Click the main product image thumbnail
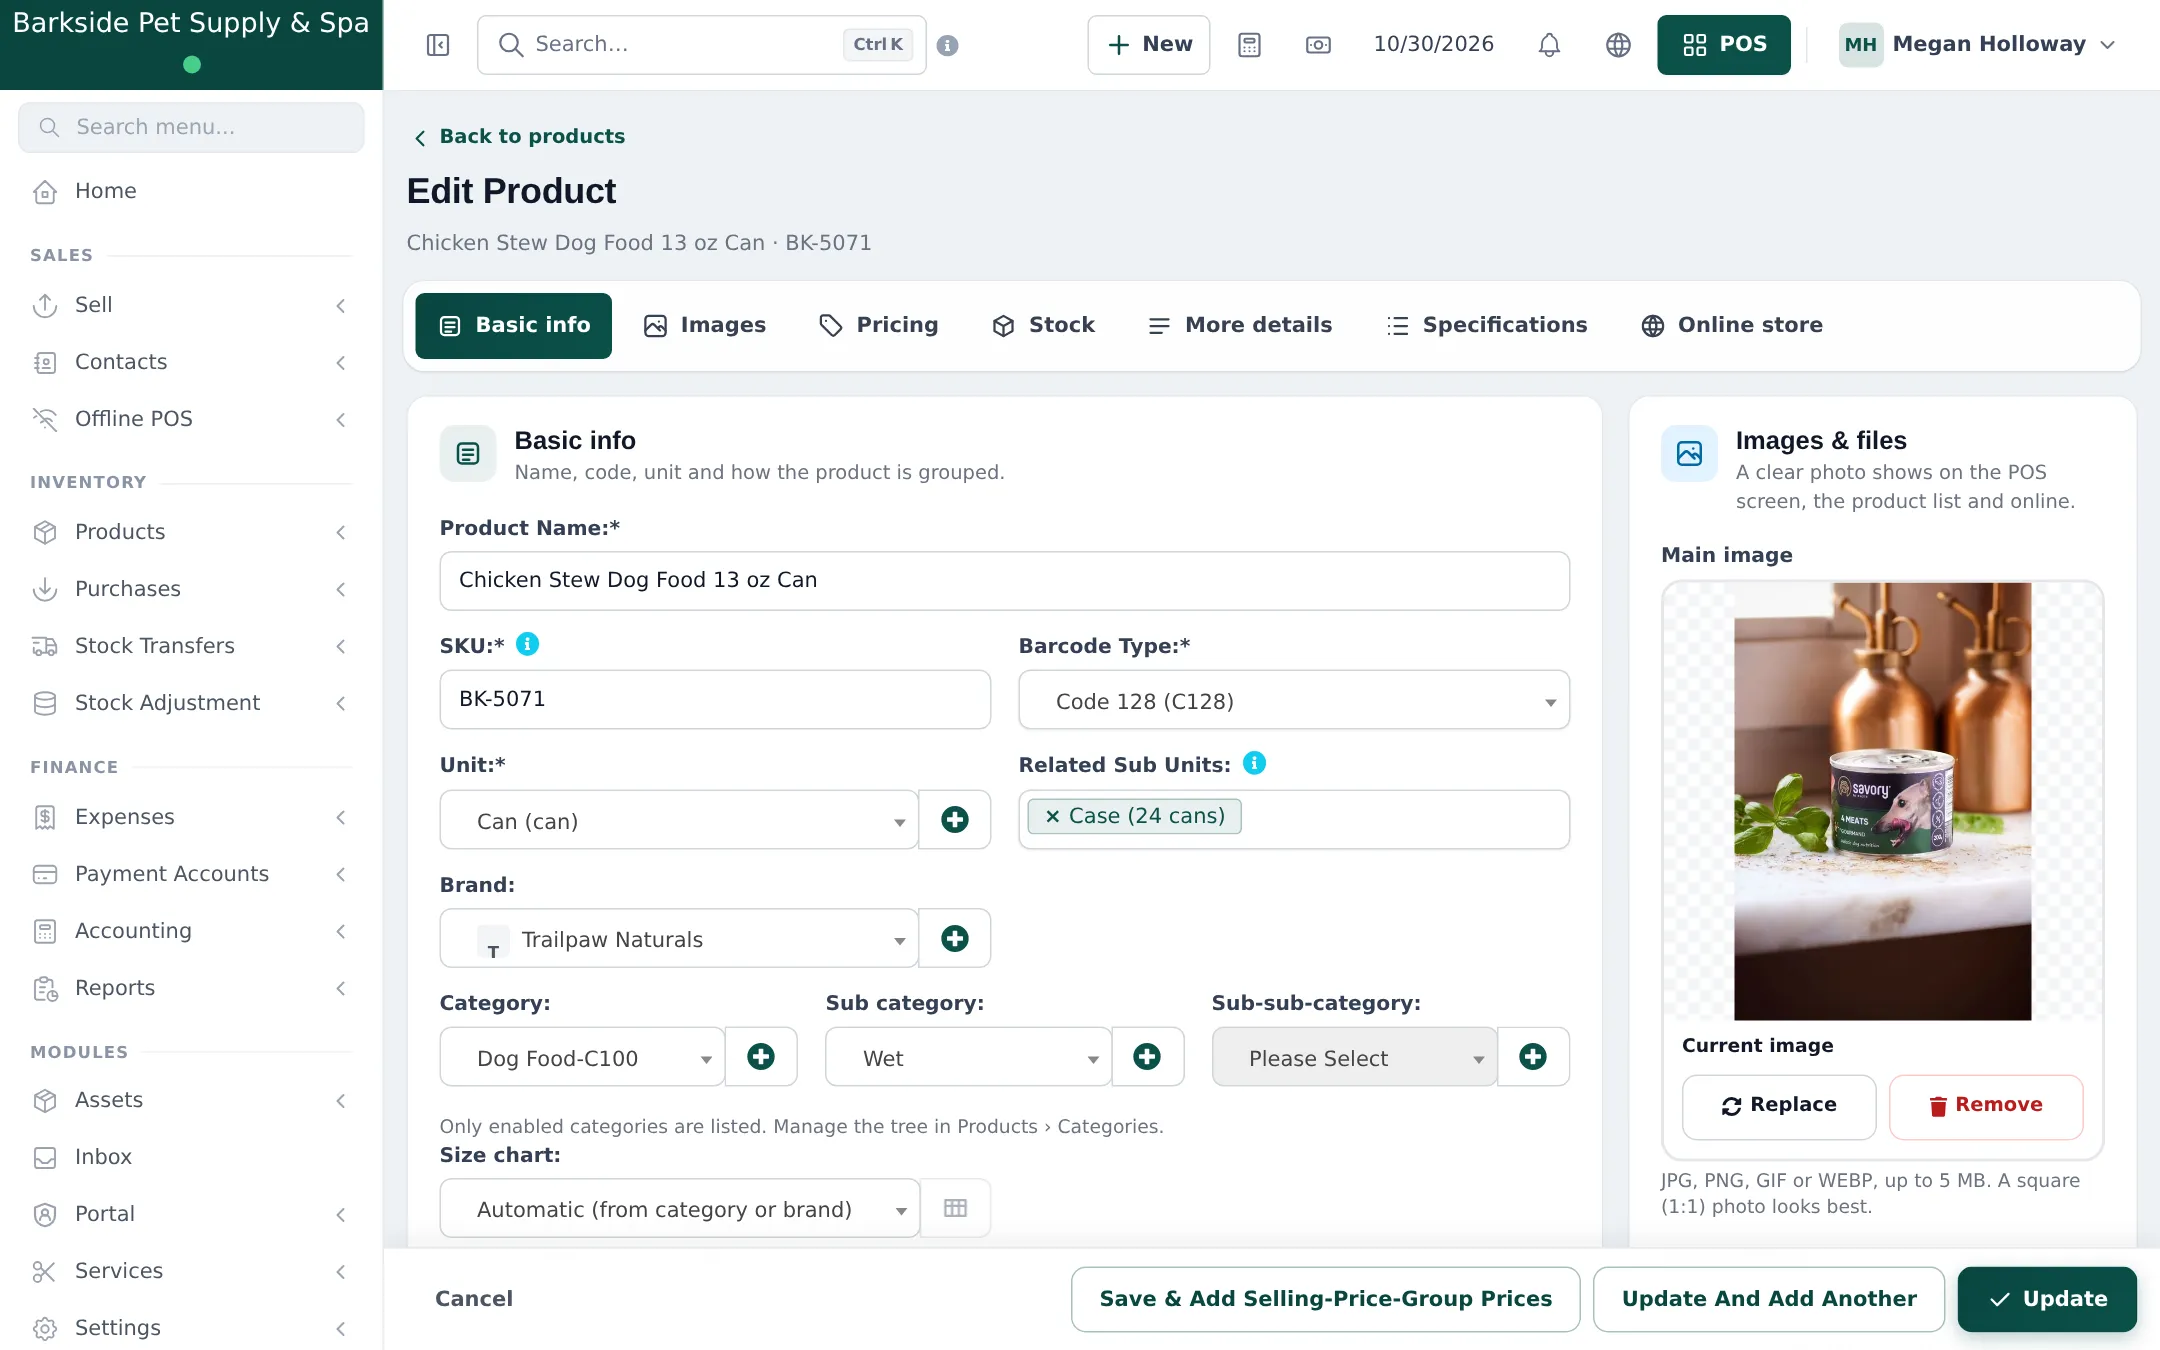The height and width of the screenshot is (1350, 2160). point(1882,801)
